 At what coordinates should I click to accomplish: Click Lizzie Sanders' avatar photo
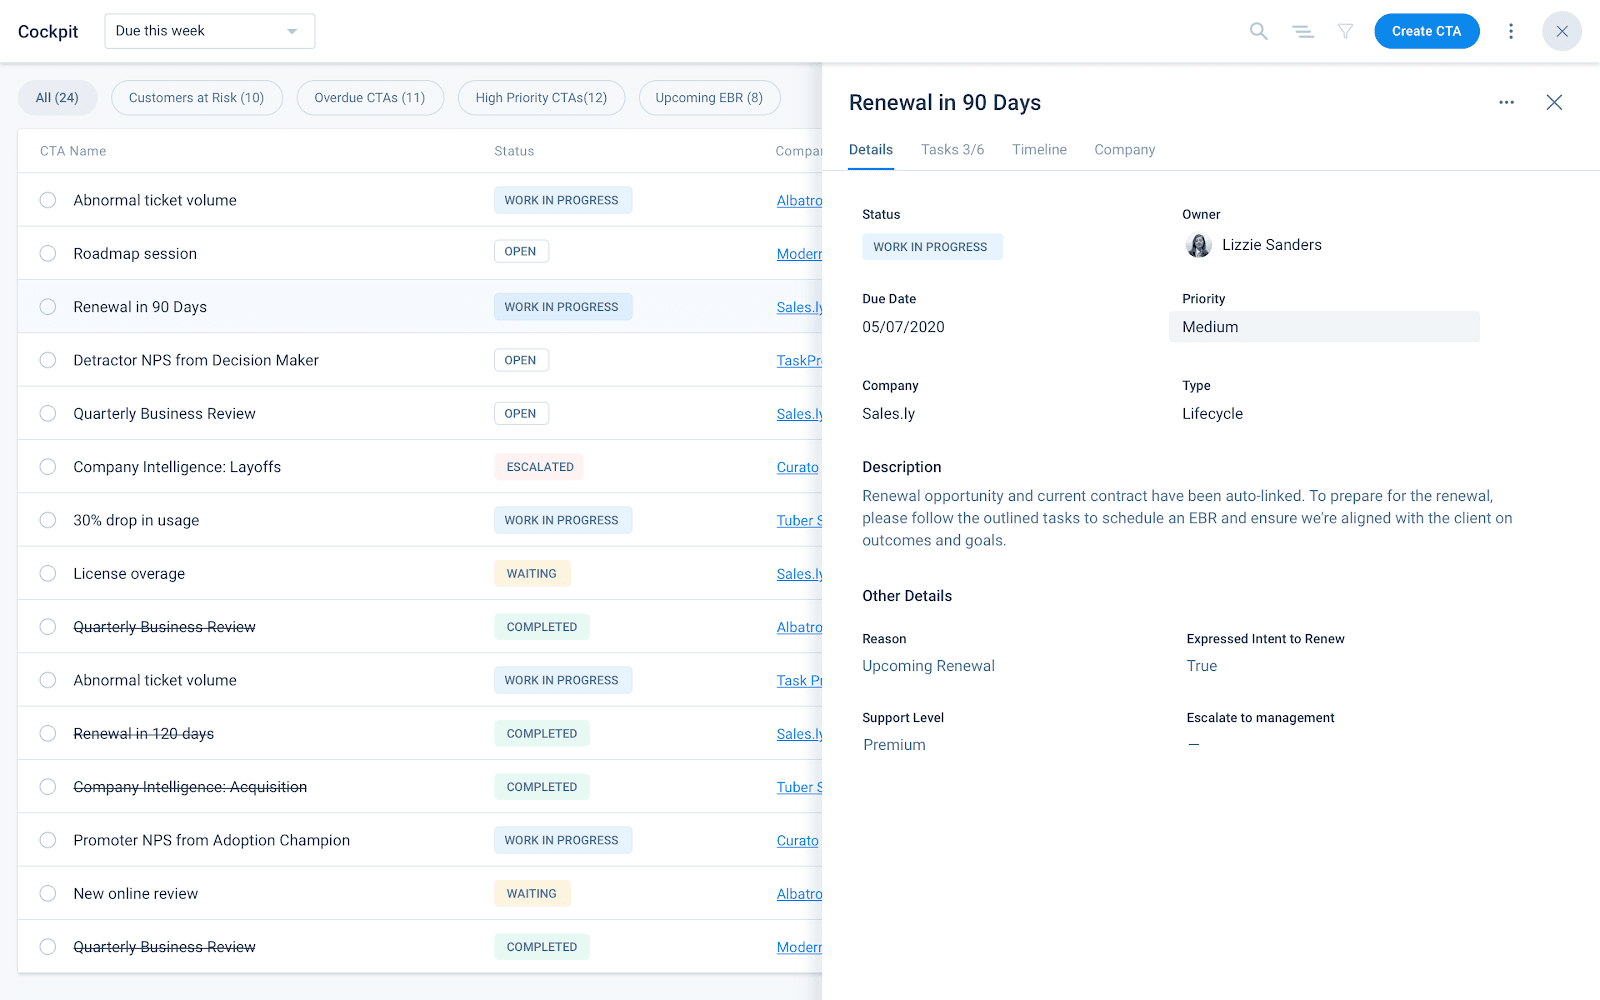pyautogui.click(x=1198, y=245)
